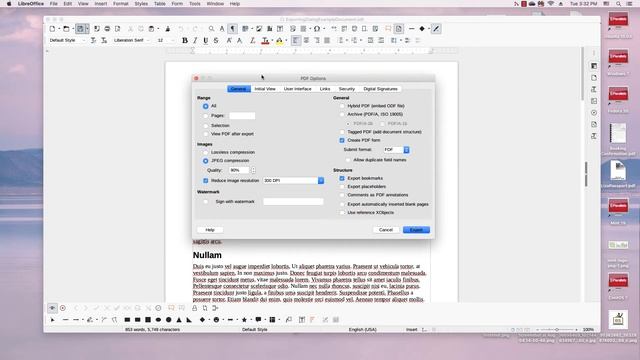
Task: Click the Draw functions pencil icon
Action: point(436,29)
